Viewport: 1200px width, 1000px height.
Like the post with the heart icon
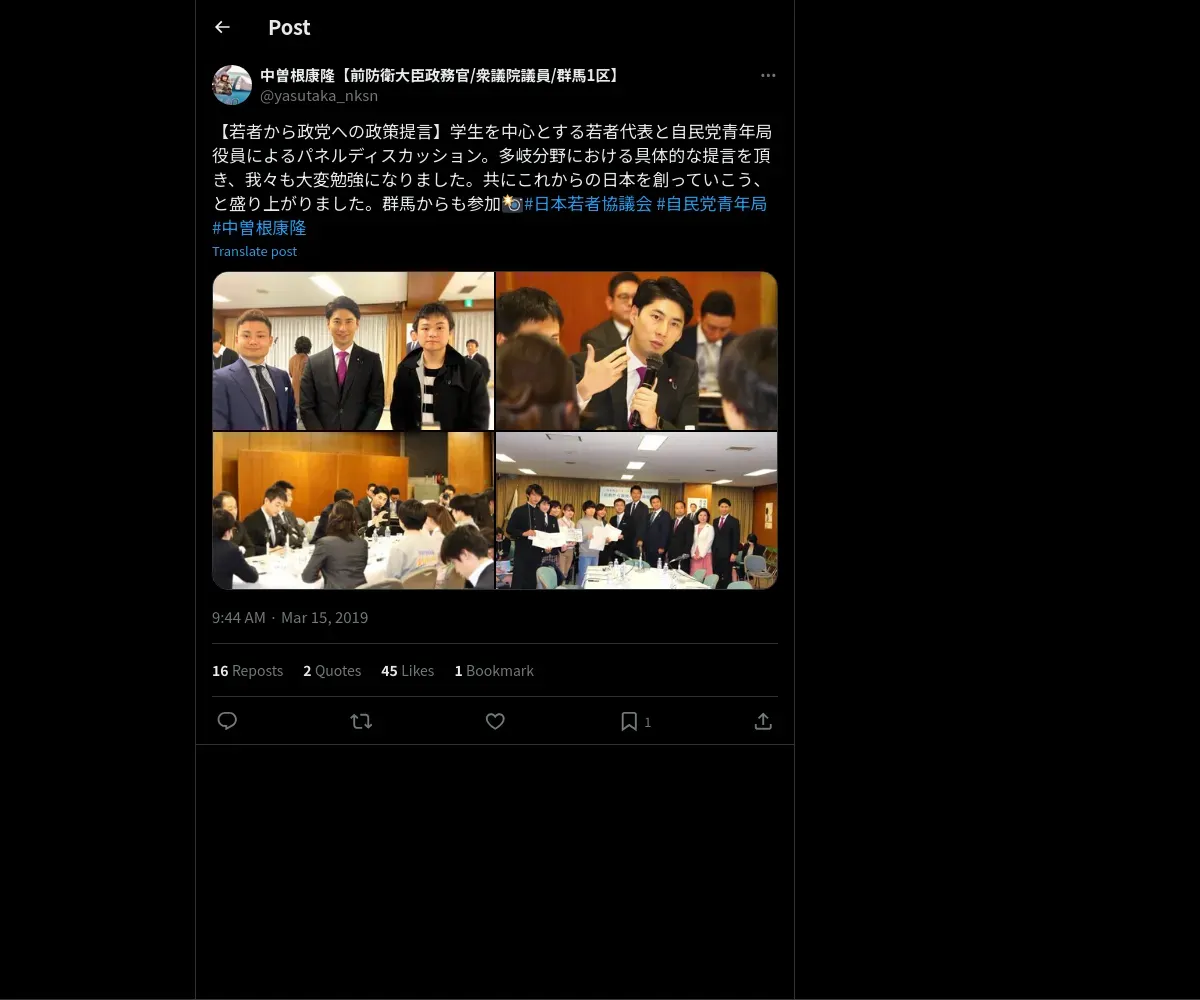coord(495,721)
